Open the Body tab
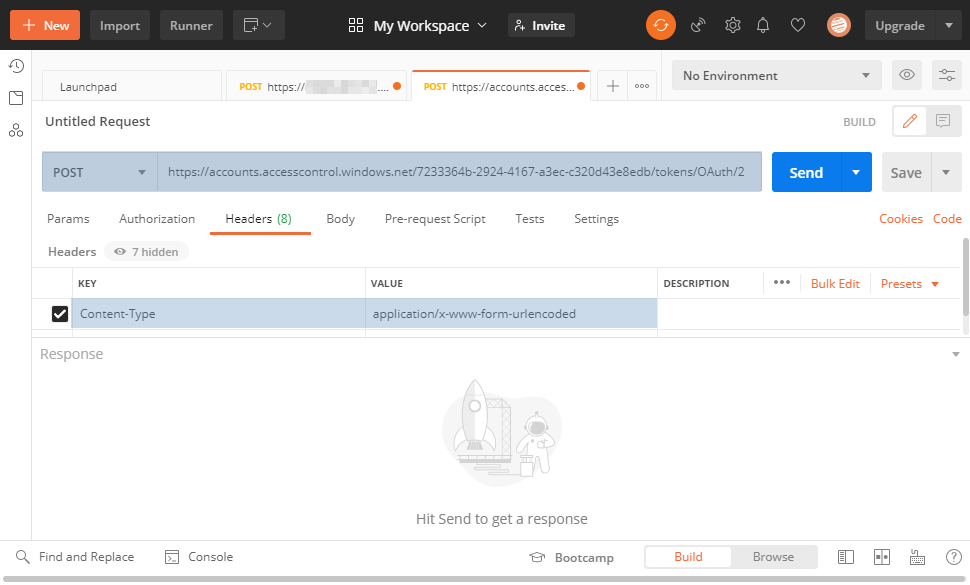Viewport: 970px width, 585px height. [x=340, y=218]
